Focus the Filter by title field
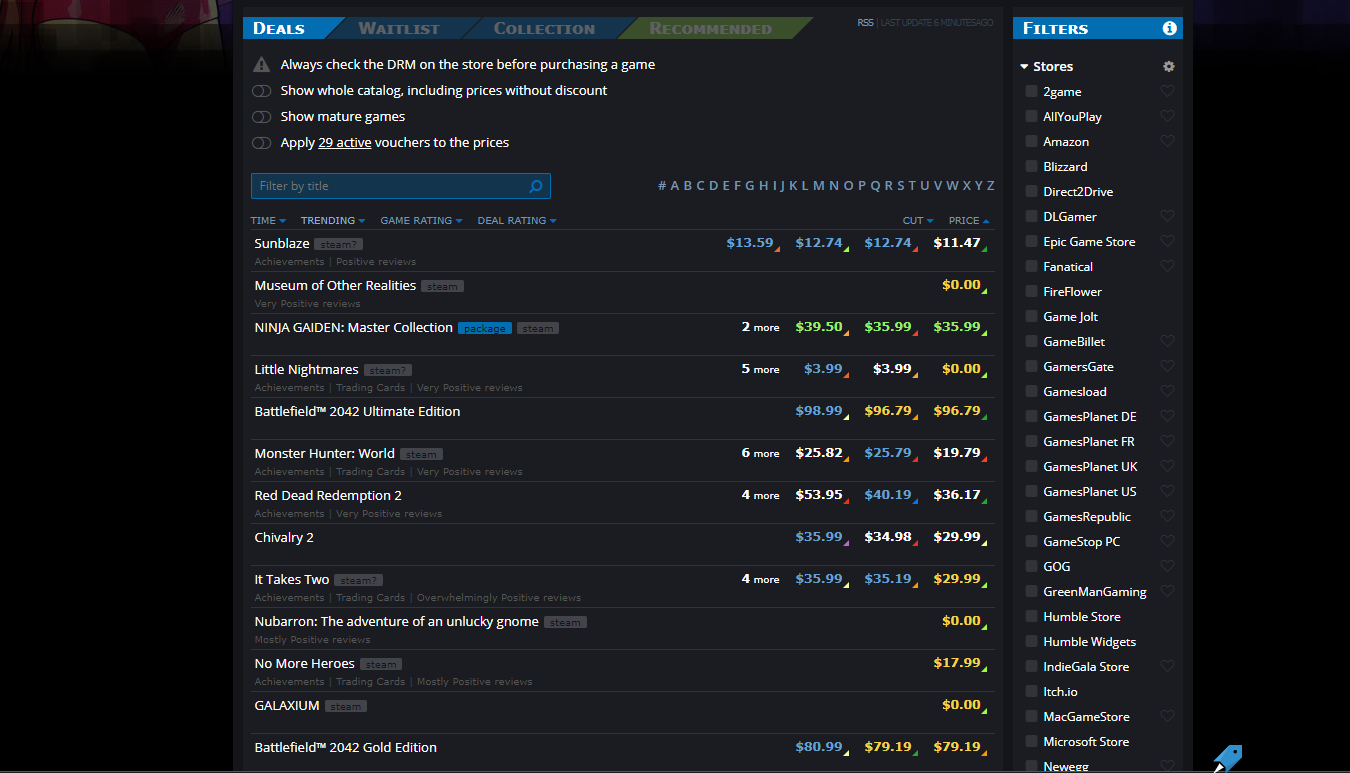 400,186
